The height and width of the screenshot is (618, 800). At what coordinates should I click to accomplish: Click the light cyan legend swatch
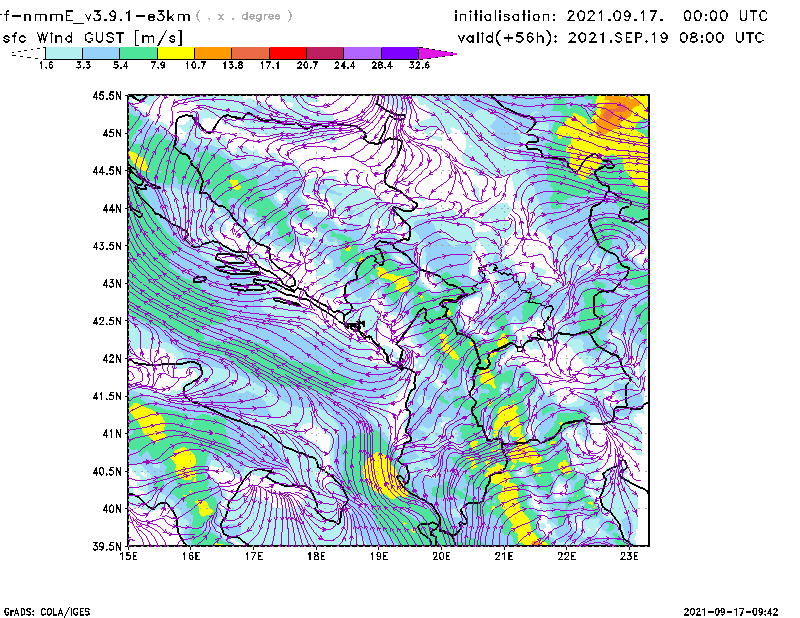coord(64,53)
